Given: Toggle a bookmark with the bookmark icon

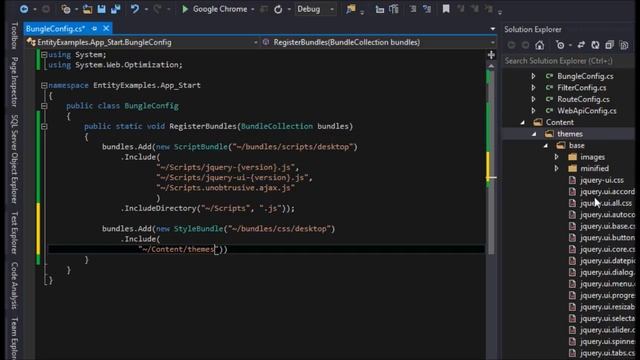Looking at the screenshot, I should (446, 9).
